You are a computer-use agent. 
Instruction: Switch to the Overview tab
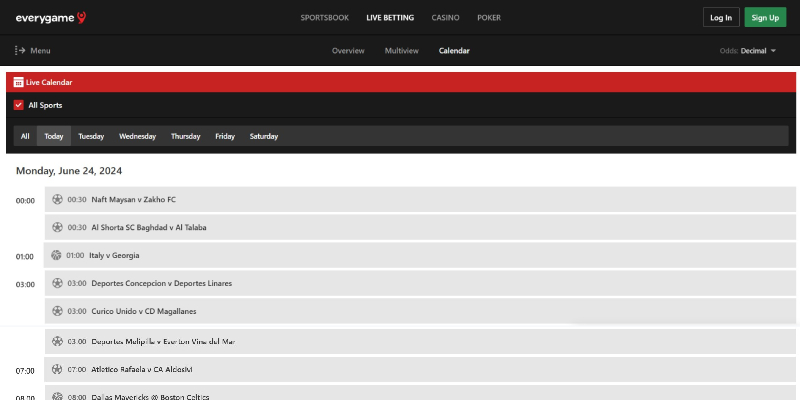(348, 51)
